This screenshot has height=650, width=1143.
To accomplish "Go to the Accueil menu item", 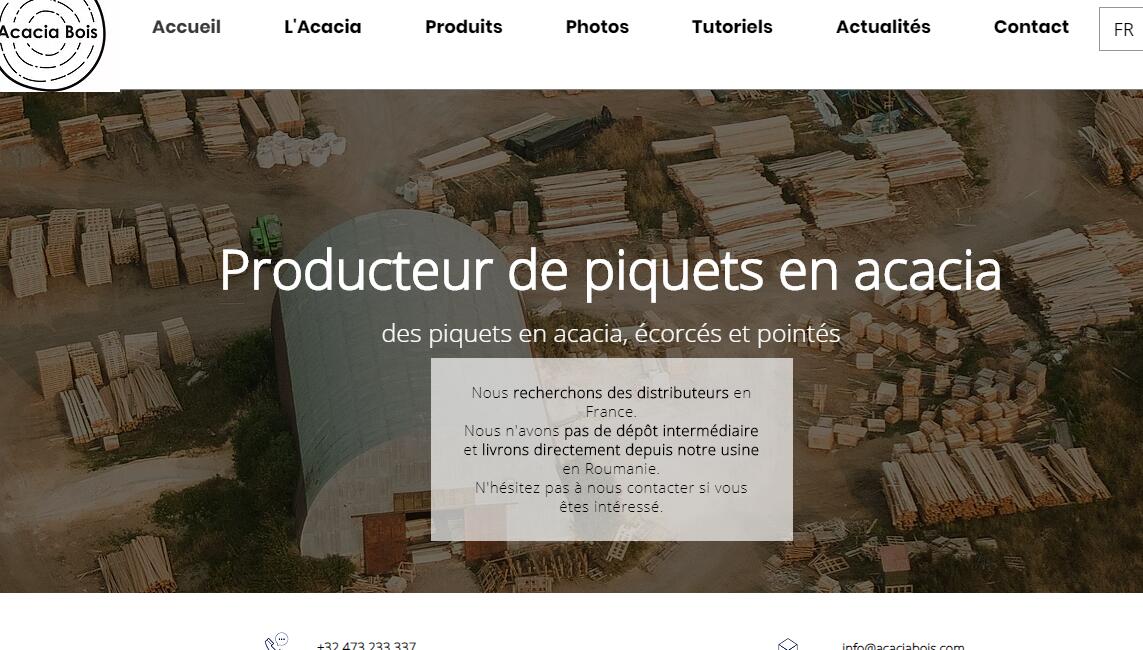I will tap(186, 27).
